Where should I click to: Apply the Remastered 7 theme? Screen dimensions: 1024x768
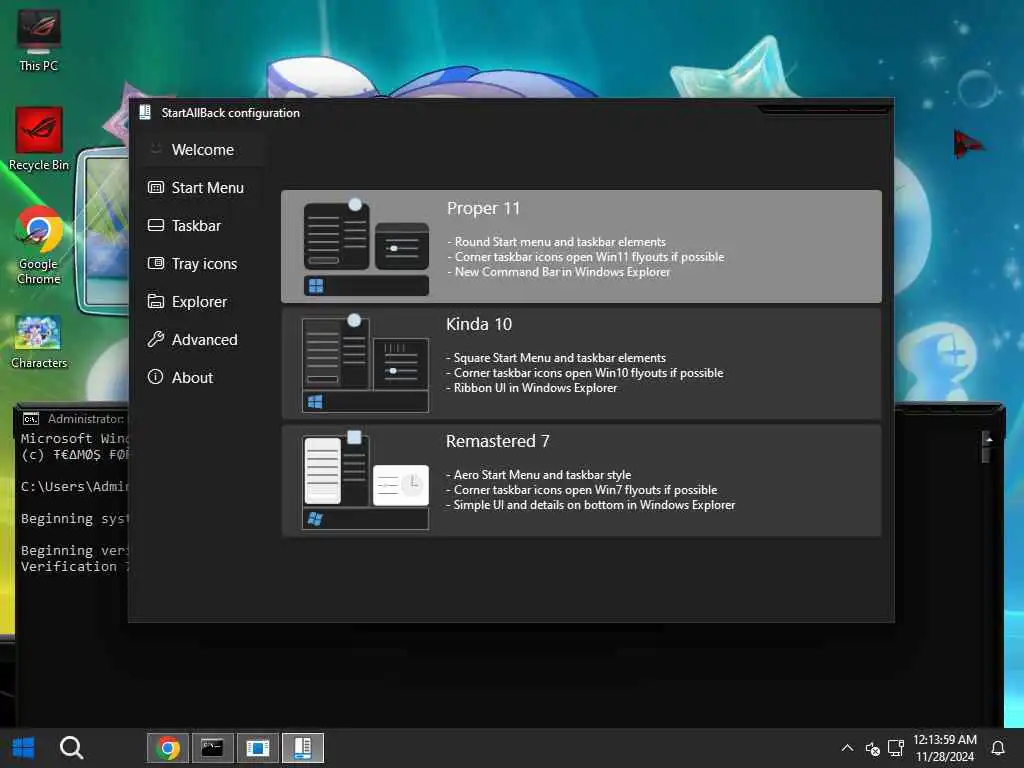click(581, 481)
